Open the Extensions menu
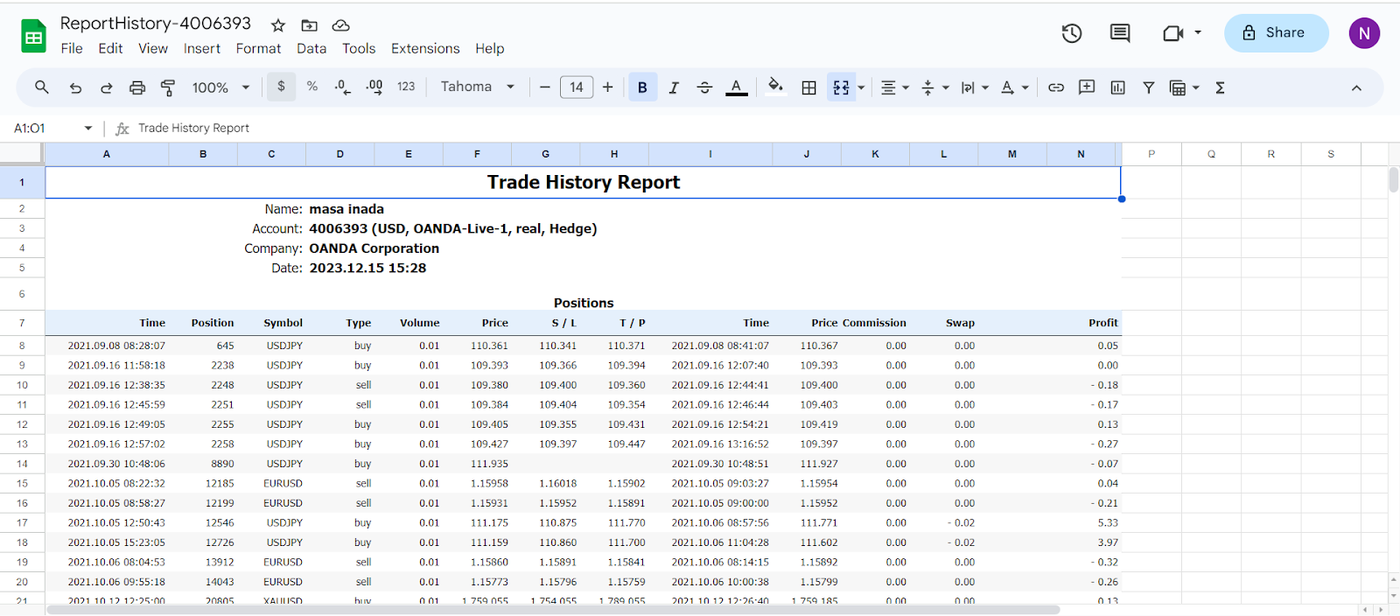Viewport: 1400px width, 616px height. pyautogui.click(x=425, y=48)
